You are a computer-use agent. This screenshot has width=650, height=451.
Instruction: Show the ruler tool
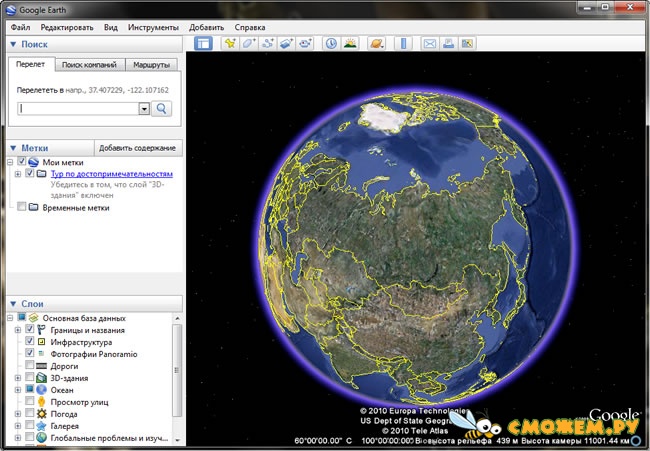403,43
